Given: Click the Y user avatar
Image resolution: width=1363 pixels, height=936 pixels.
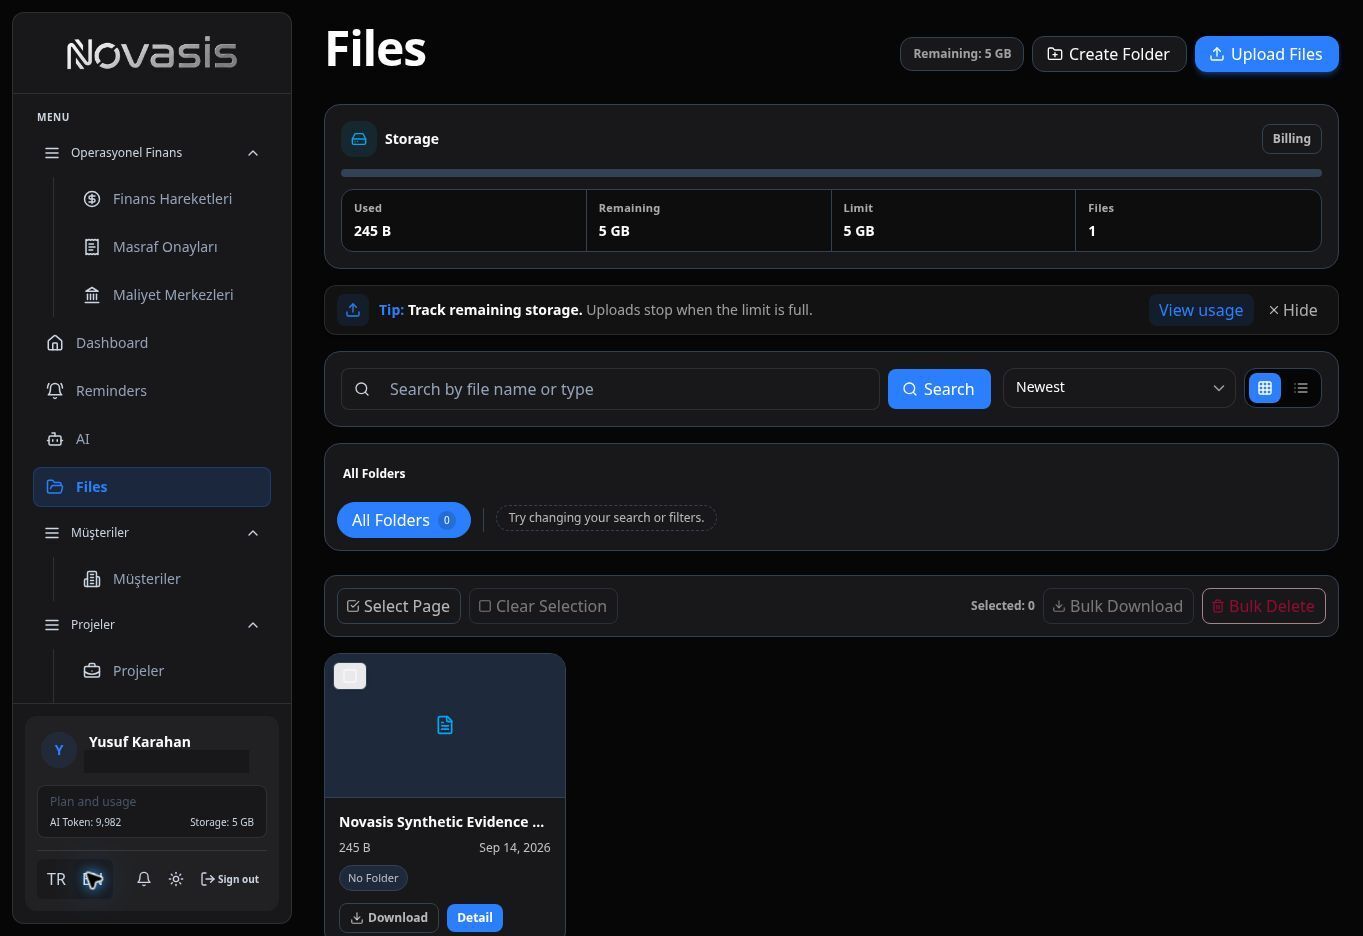Looking at the screenshot, I should click(x=59, y=749).
